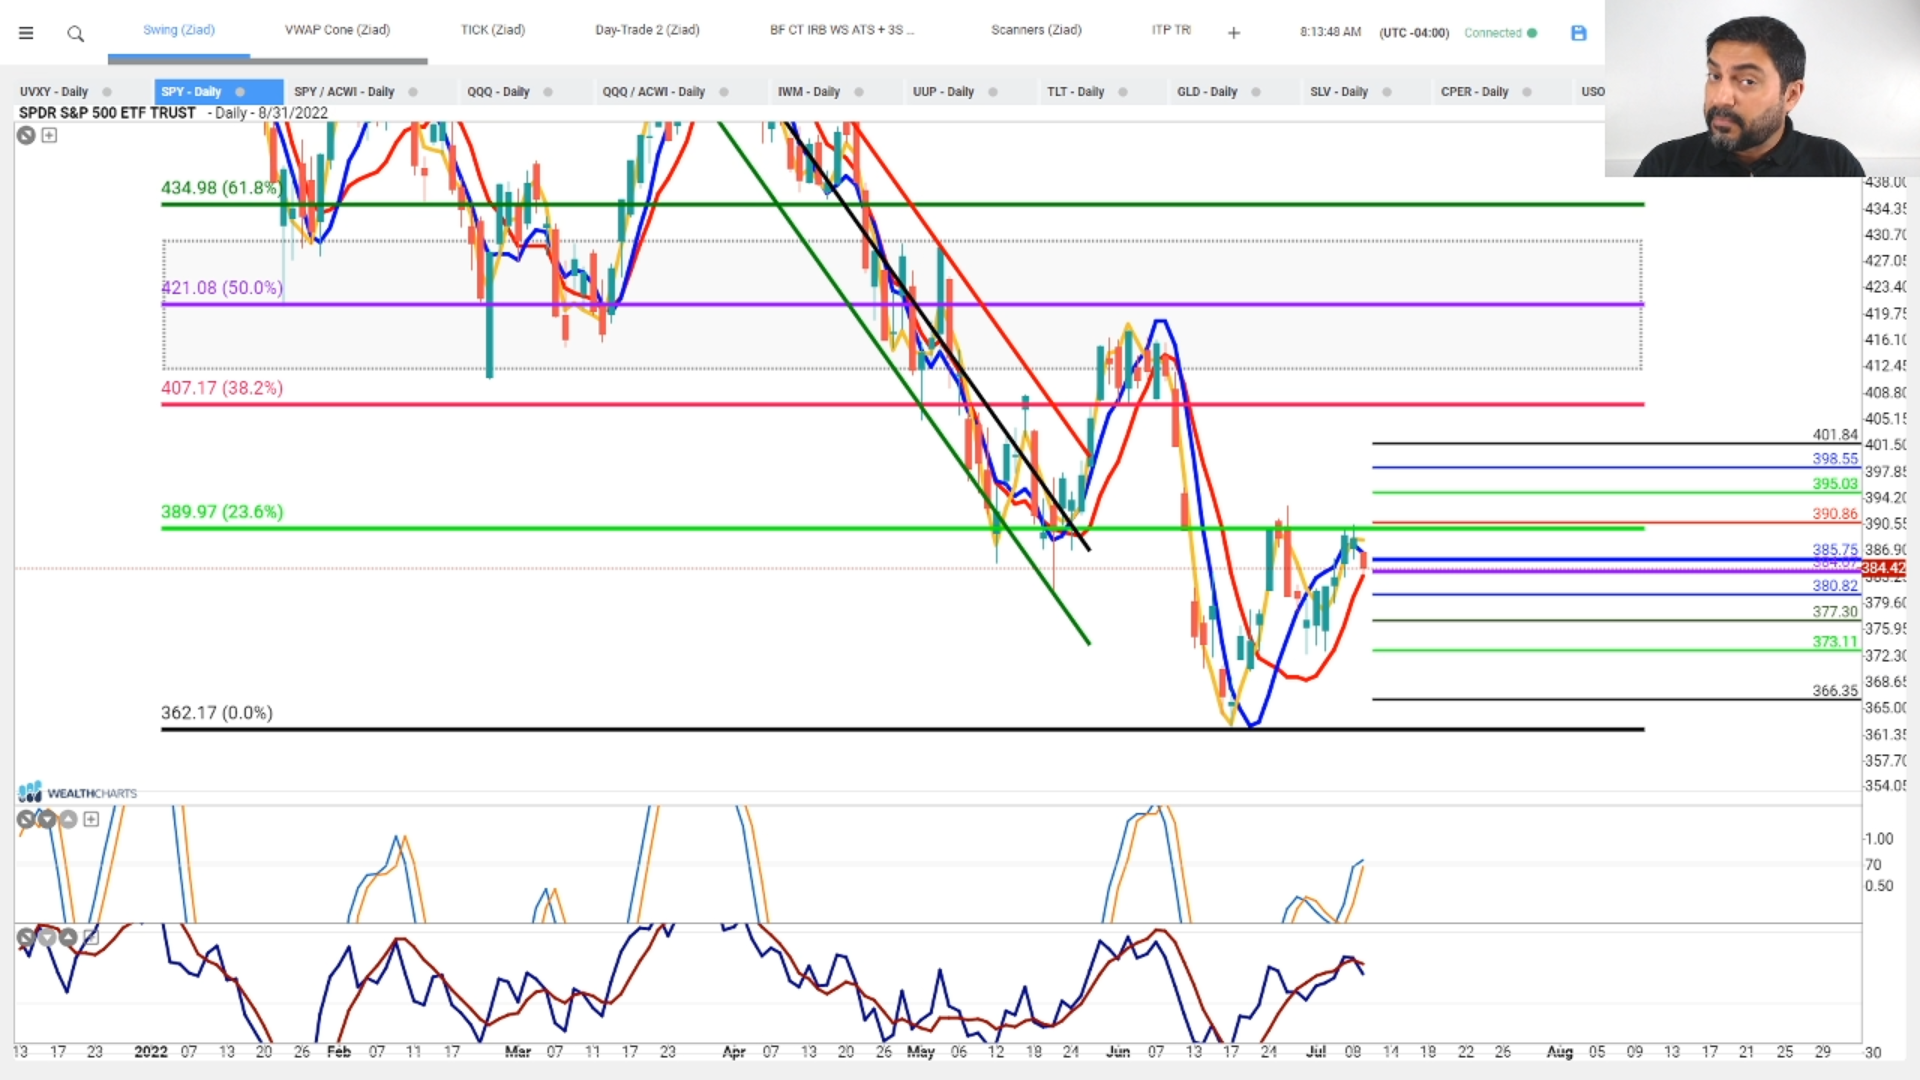The width and height of the screenshot is (1920, 1080).
Task: Move the upper indicator panel up
Action: 68,819
